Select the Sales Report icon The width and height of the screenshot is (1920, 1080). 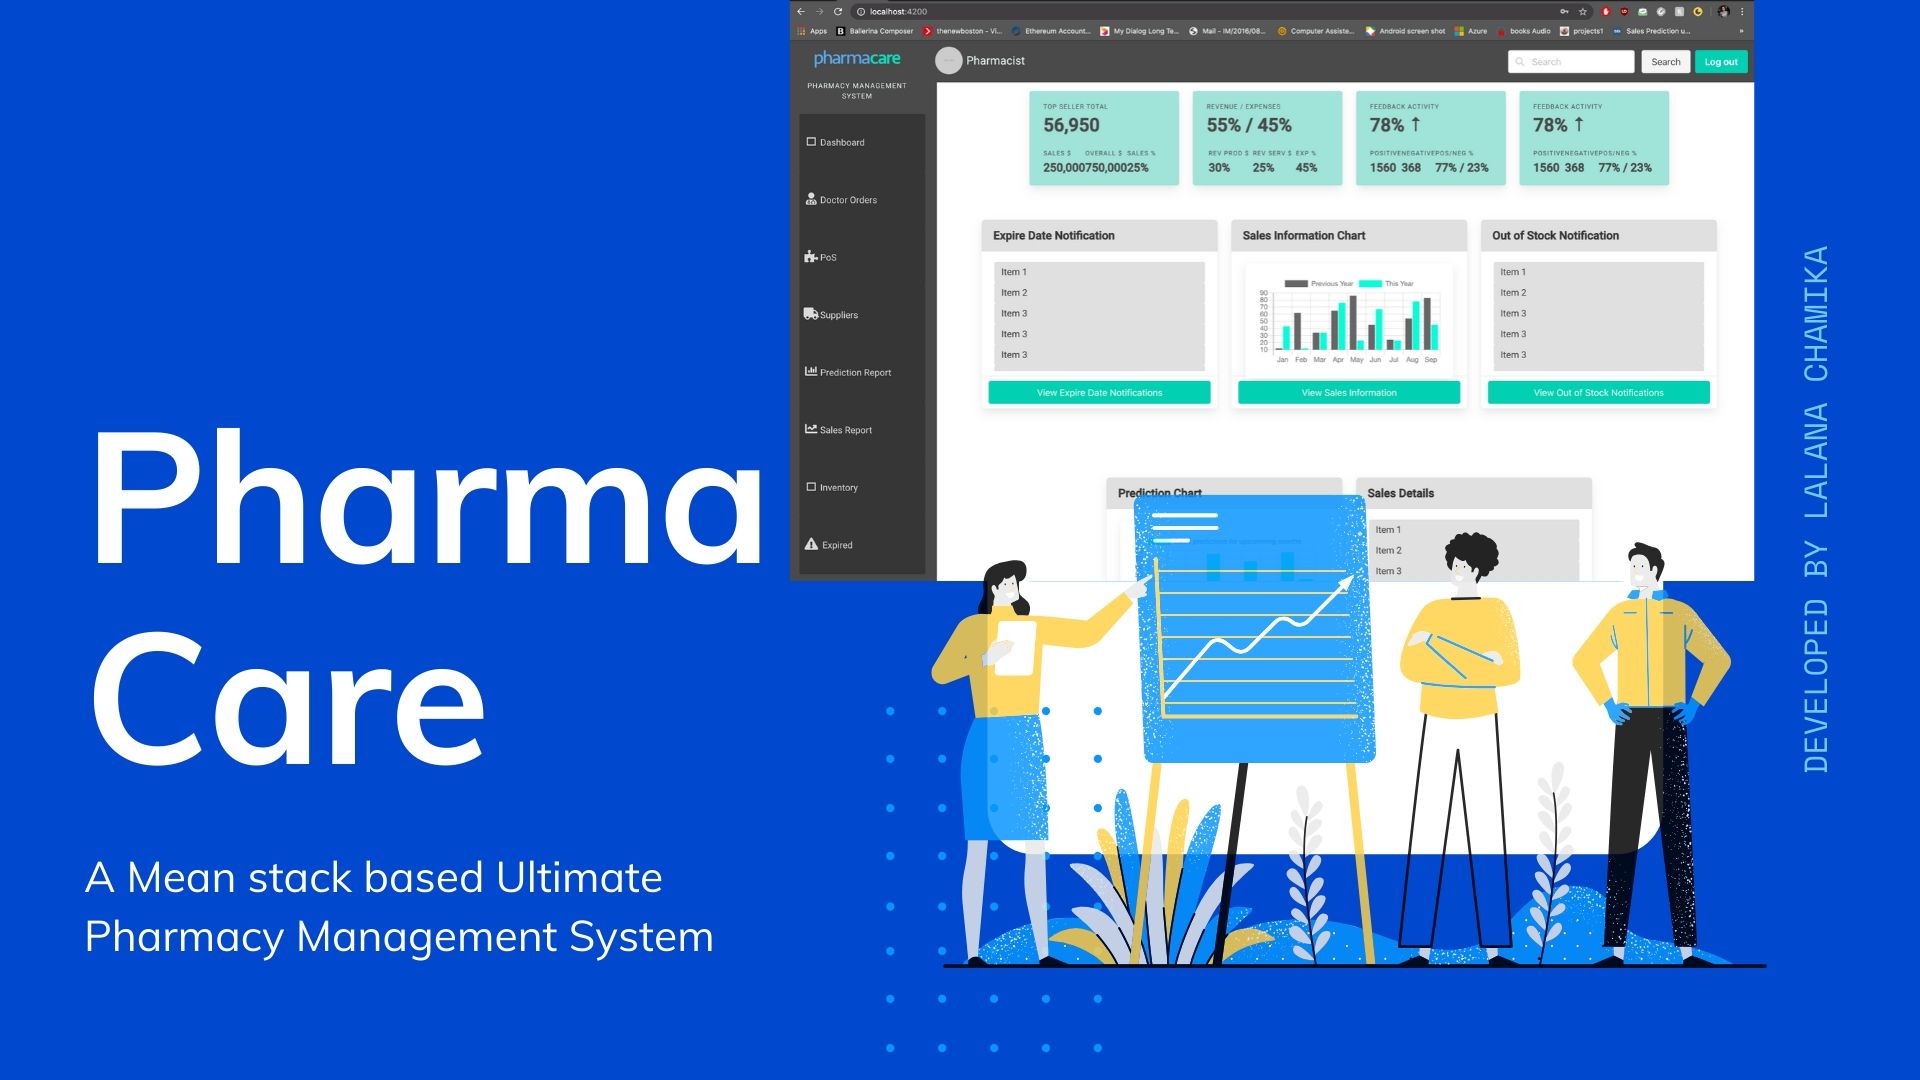point(810,429)
